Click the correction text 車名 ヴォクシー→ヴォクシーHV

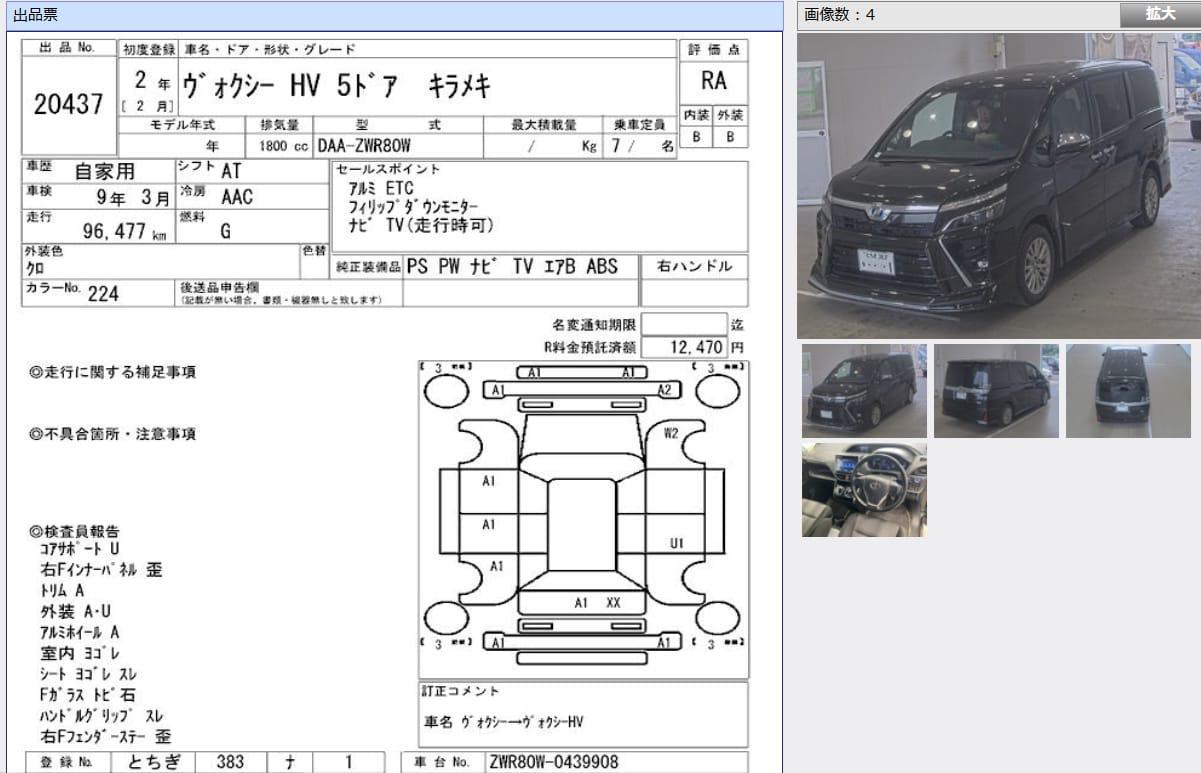click(x=504, y=722)
